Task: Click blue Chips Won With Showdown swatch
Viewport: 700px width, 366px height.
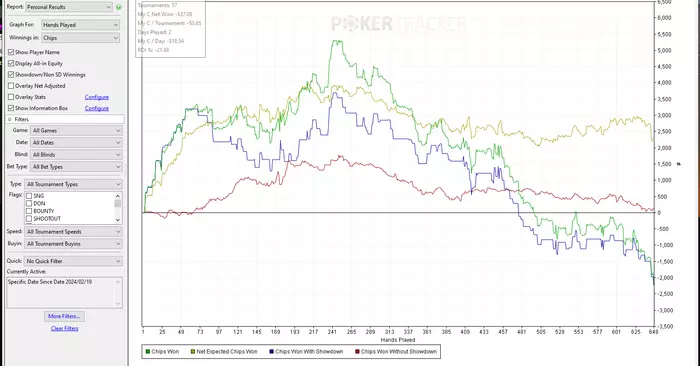Action: coord(271,352)
